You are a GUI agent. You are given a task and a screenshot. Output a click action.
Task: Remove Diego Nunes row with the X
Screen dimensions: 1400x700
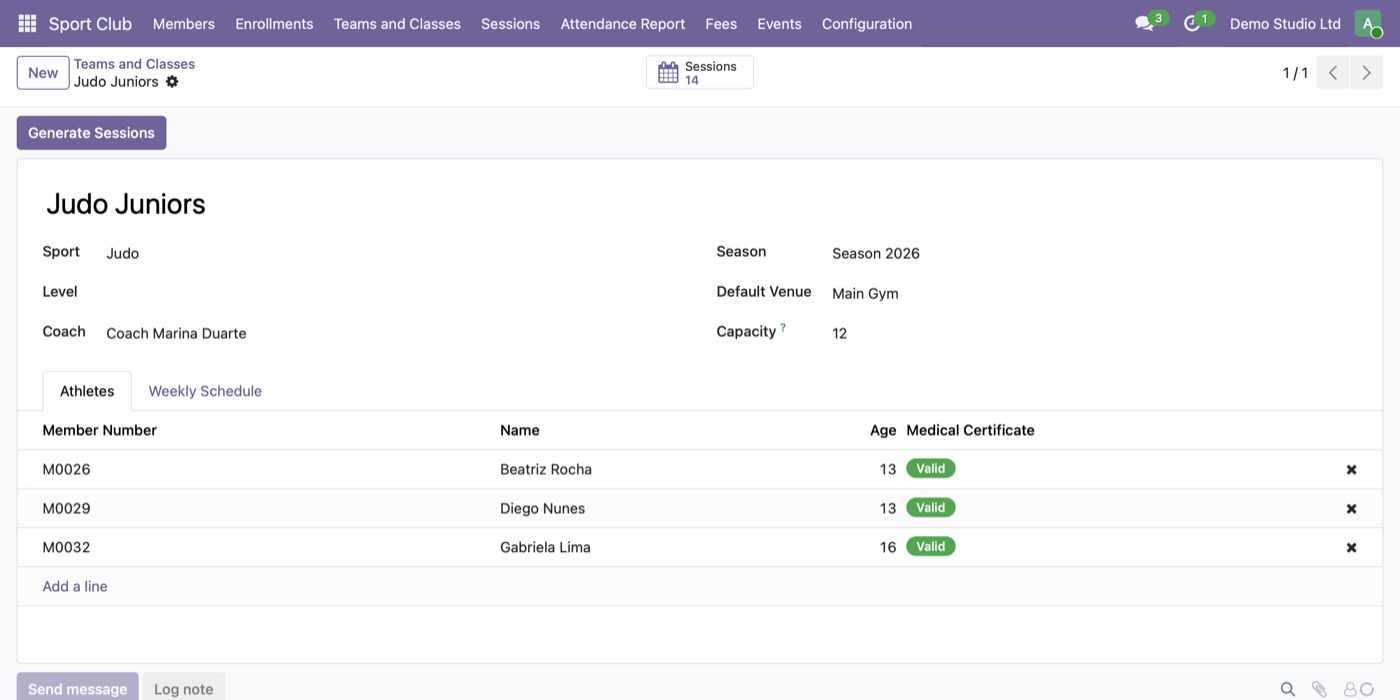pyautogui.click(x=1351, y=508)
